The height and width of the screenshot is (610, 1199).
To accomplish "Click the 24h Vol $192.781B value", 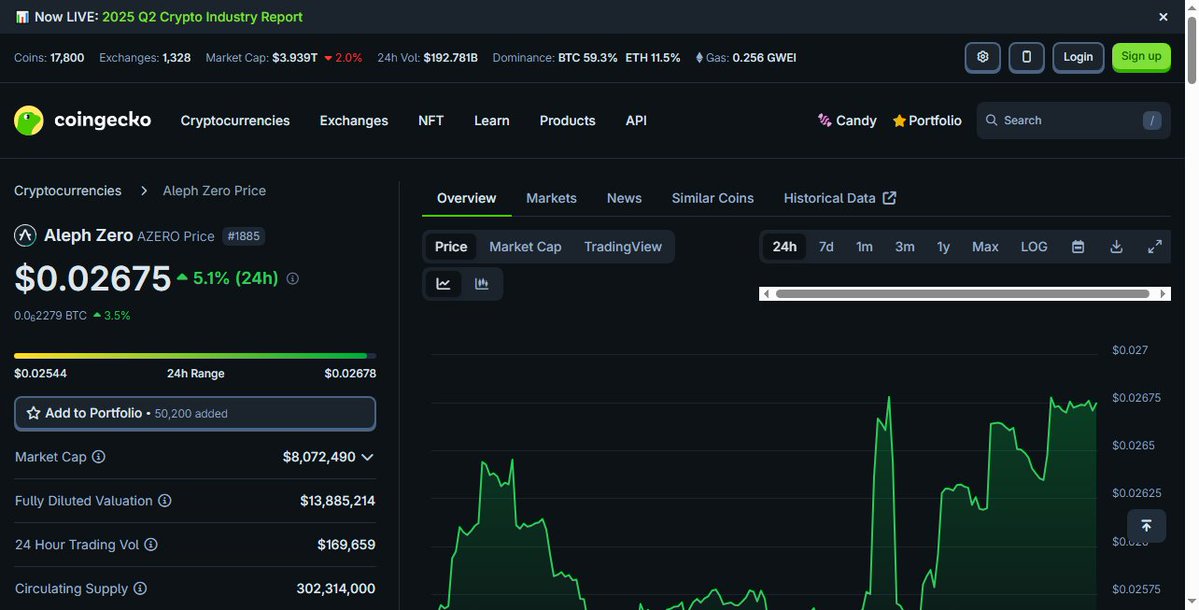I will click(x=450, y=57).
